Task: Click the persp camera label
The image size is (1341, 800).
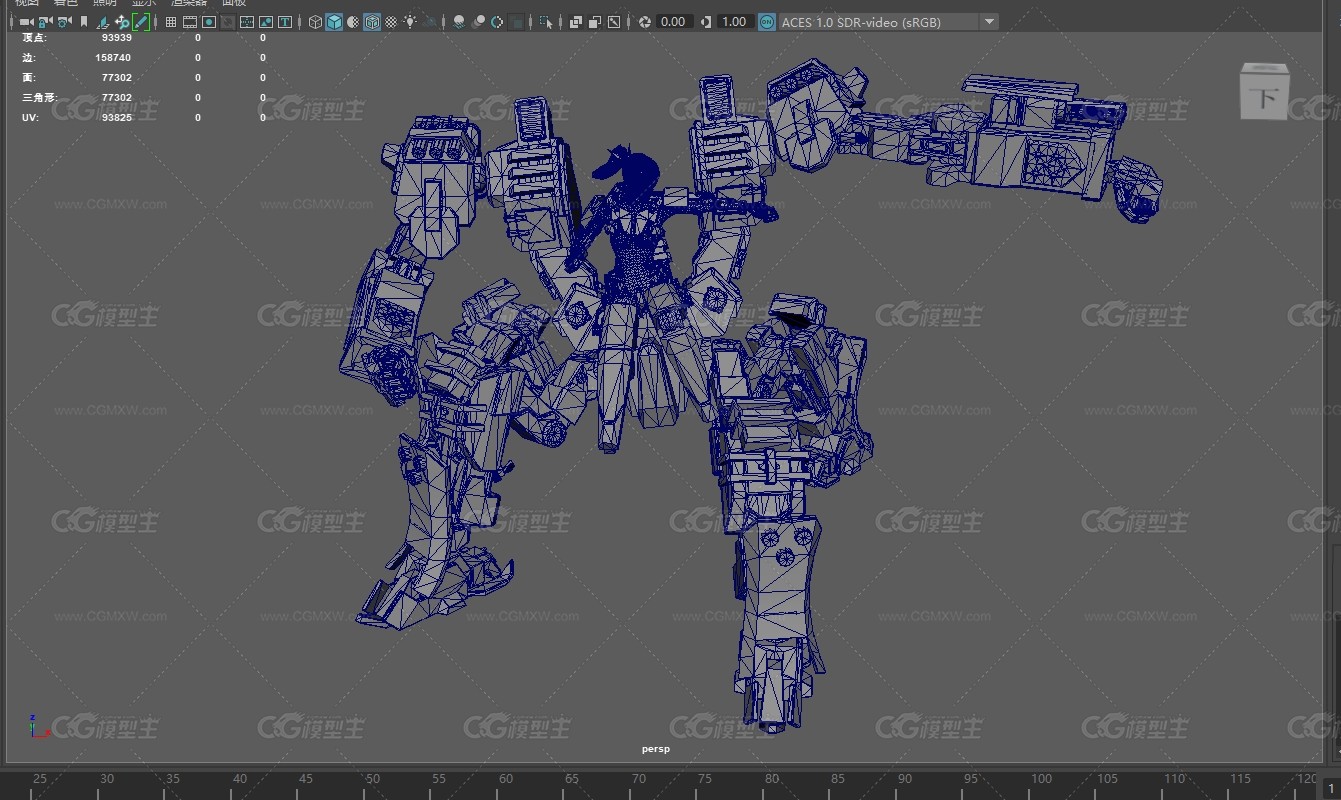Action: click(x=656, y=749)
